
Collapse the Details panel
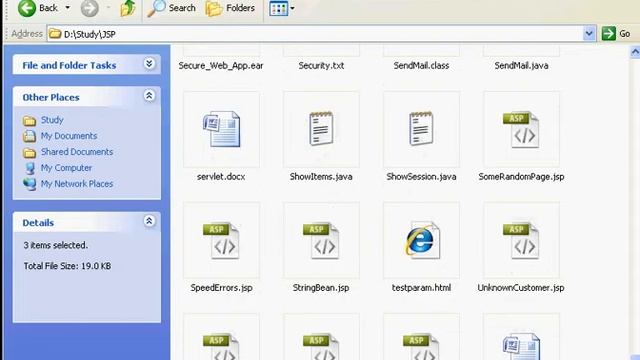[x=149, y=221]
